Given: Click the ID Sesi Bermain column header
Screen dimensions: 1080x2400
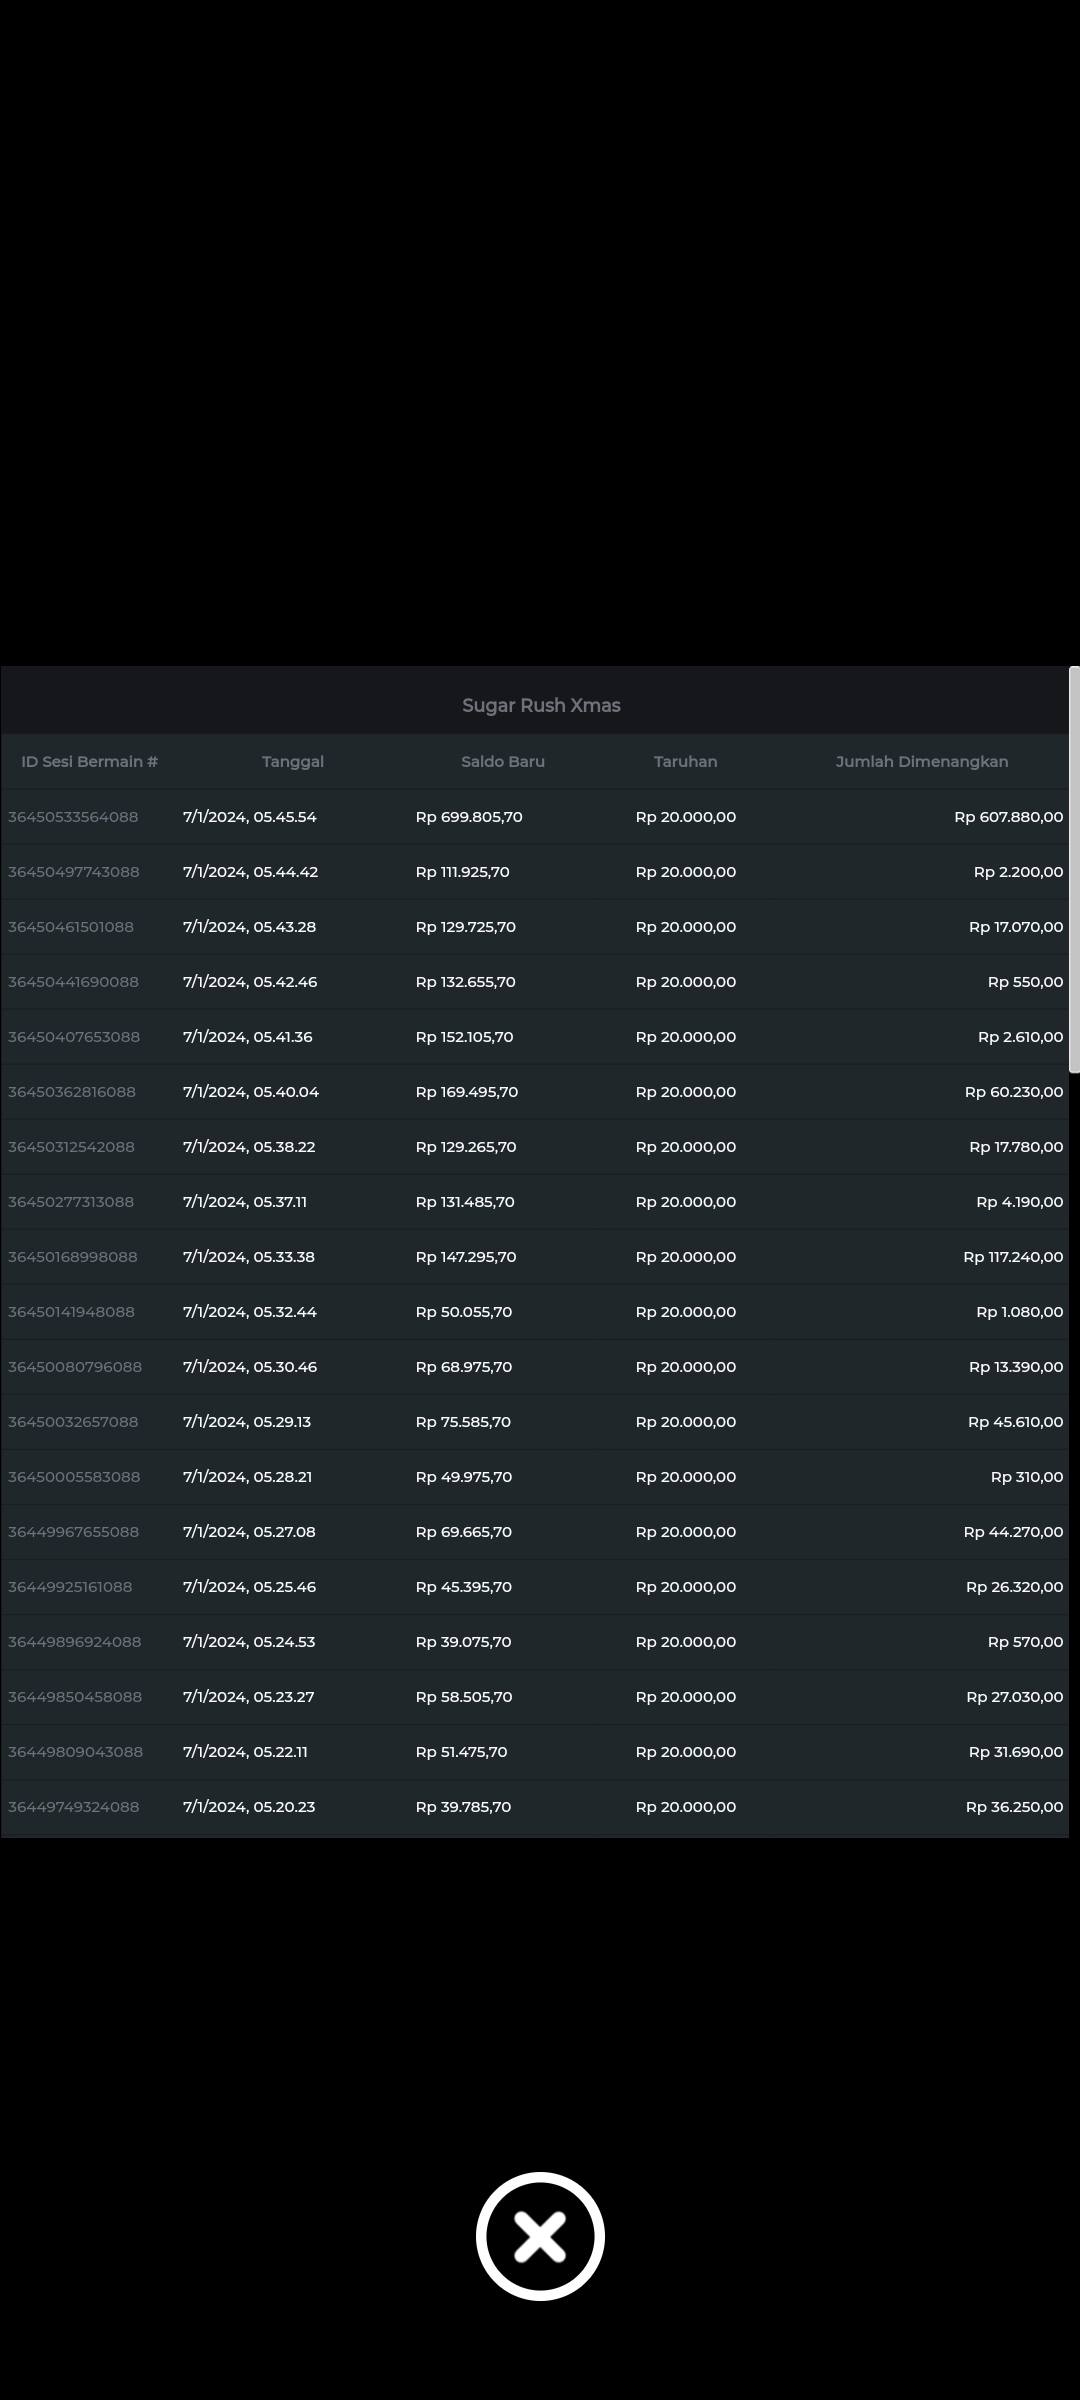Looking at the screenshot, I should 89,762.
